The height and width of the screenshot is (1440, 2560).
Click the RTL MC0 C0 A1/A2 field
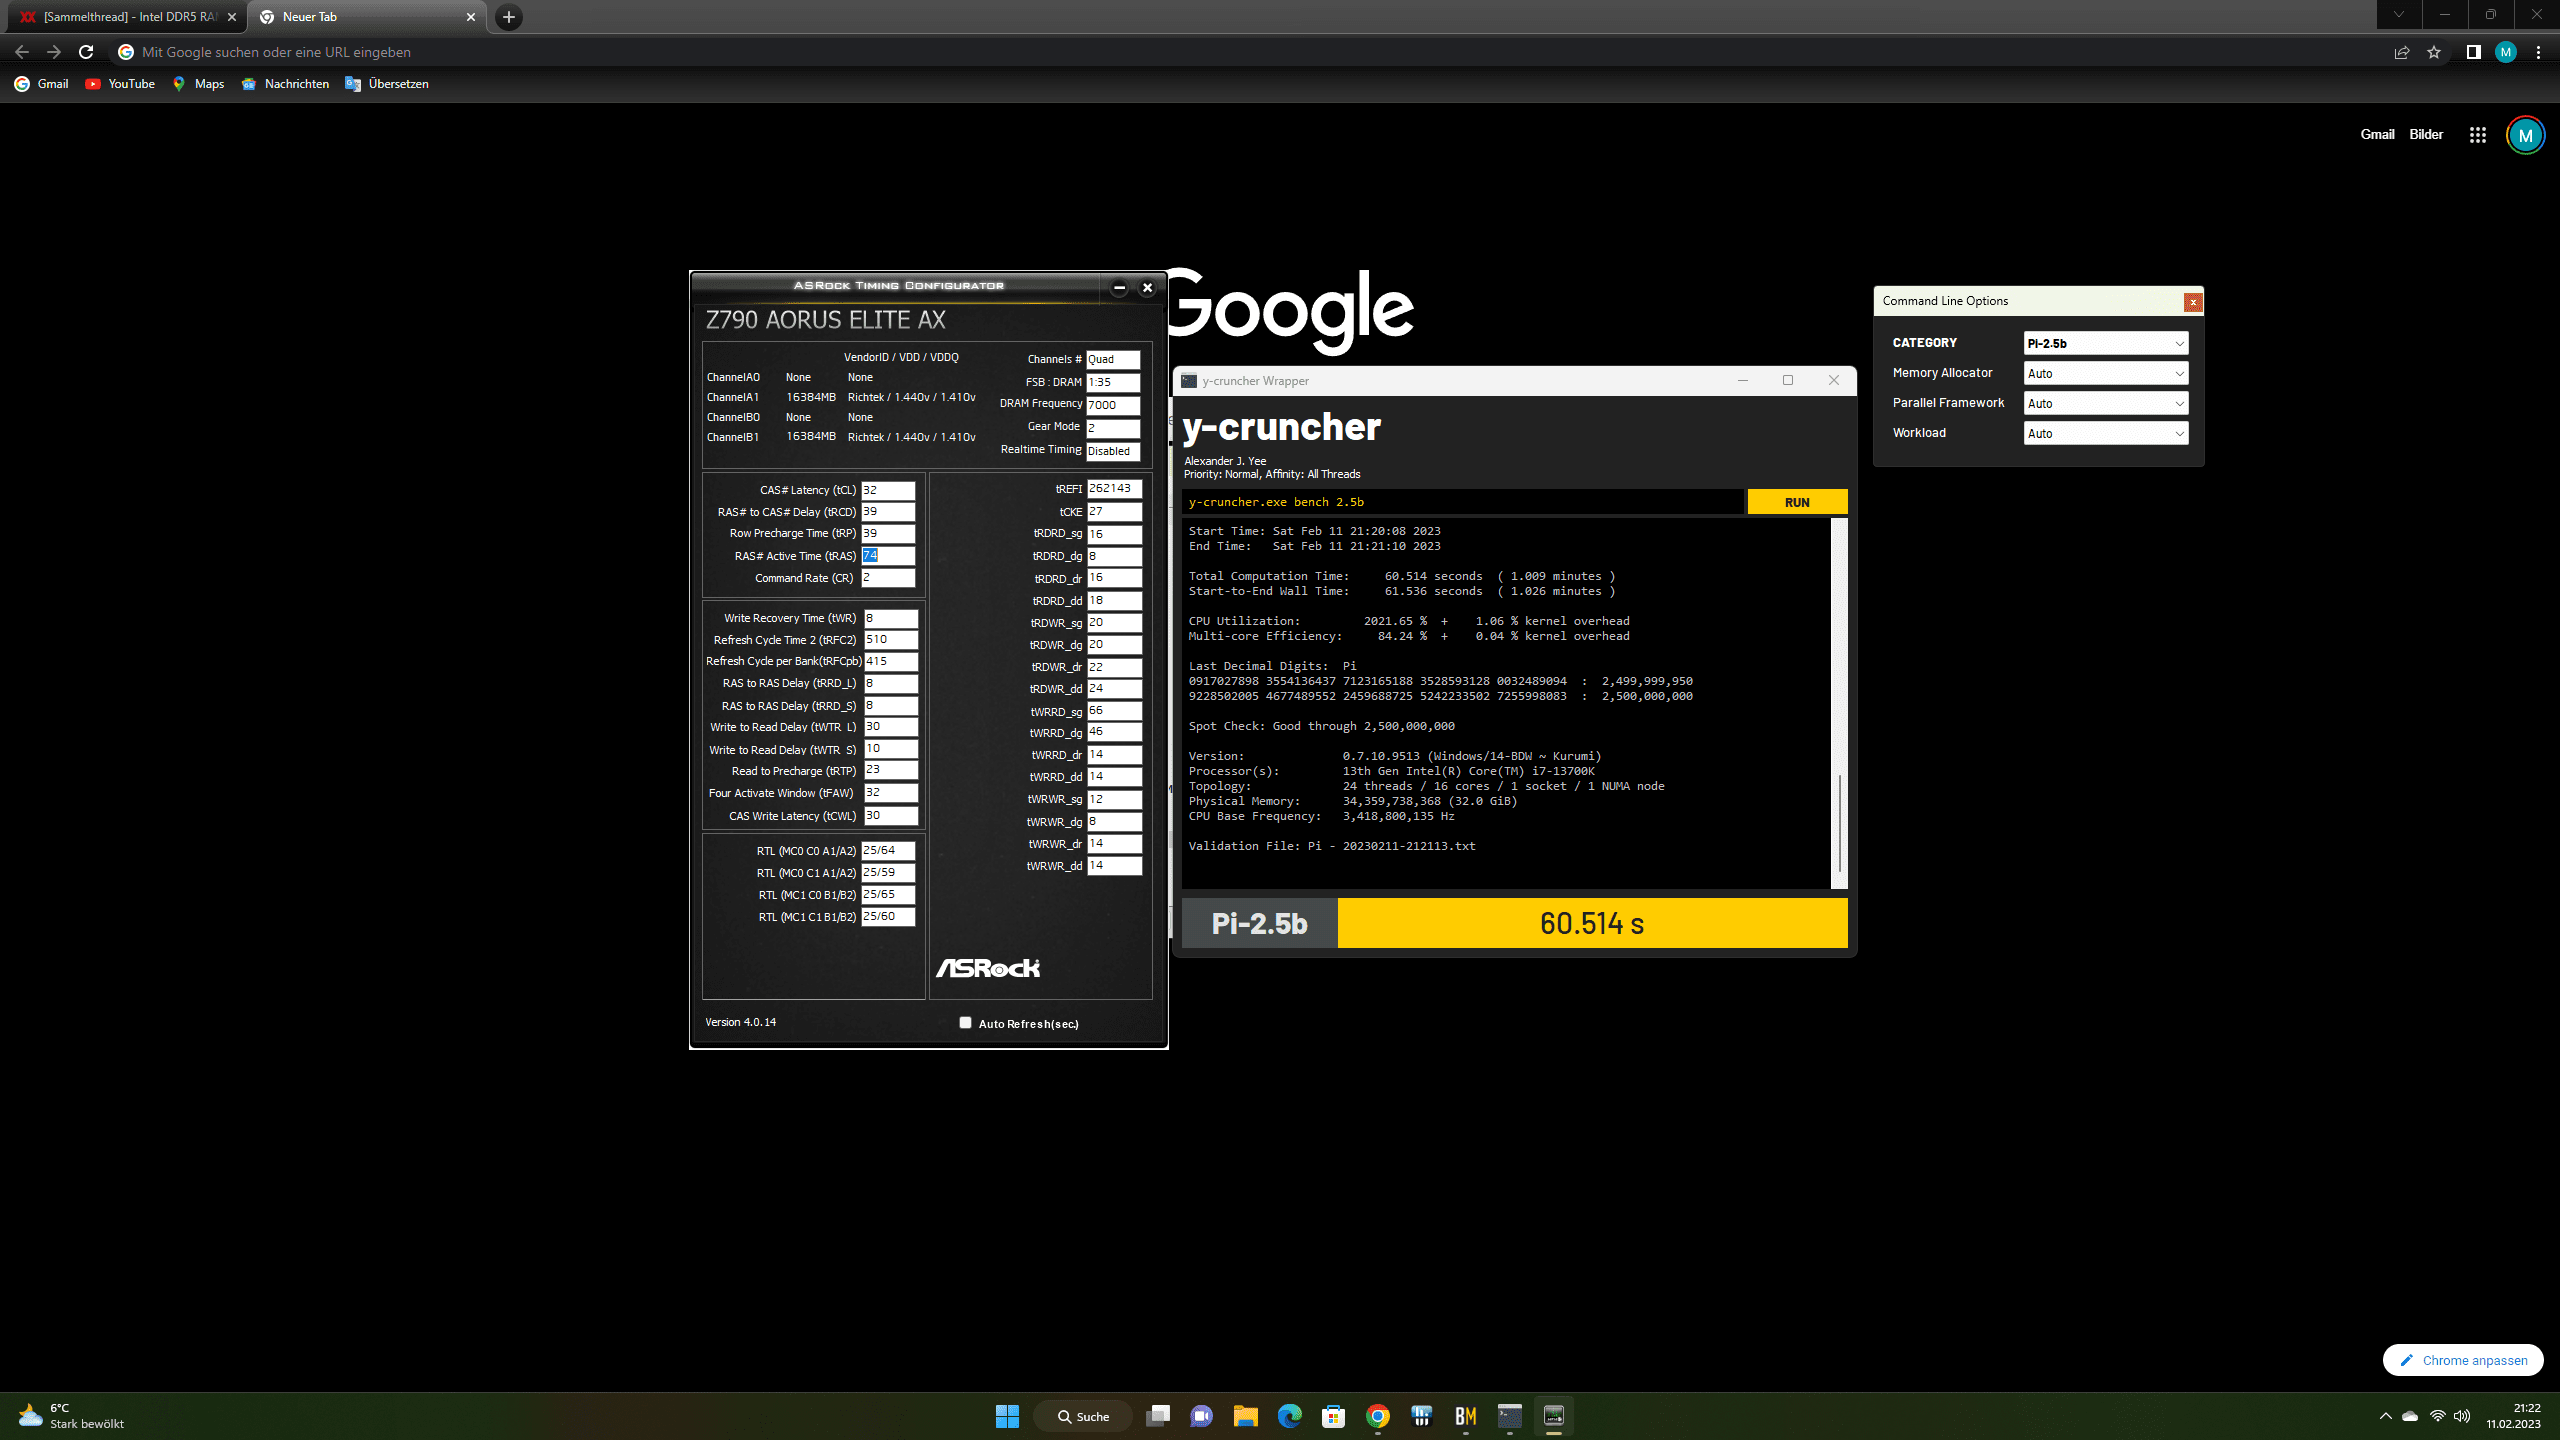[x=888, y=851]
